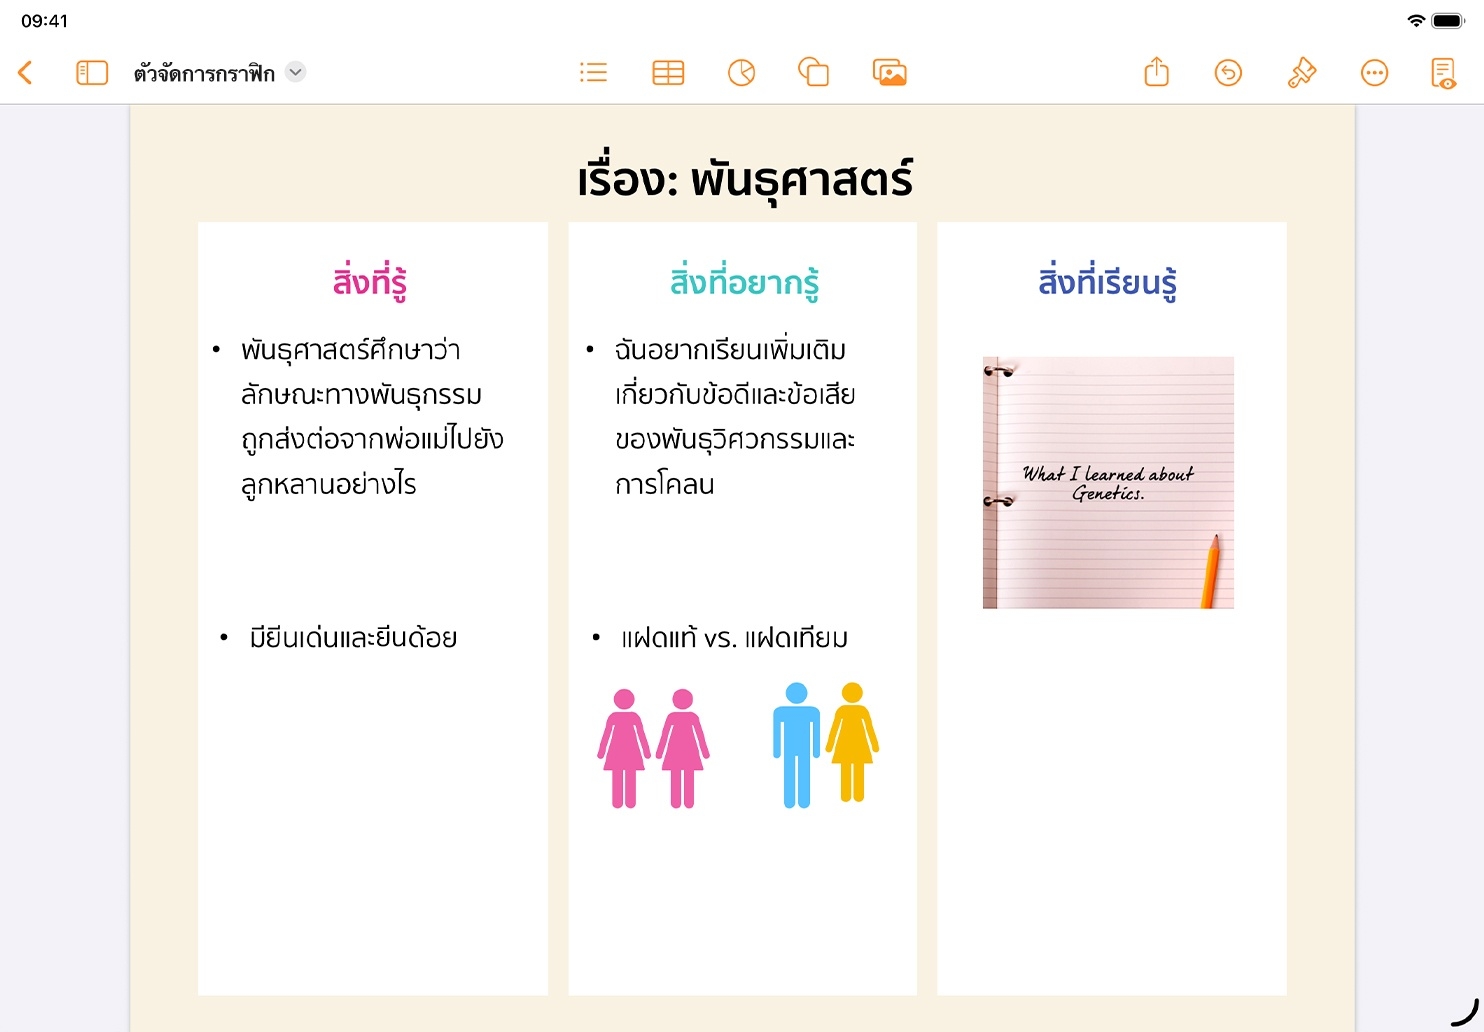Open the Format paintbrush panel

click(x=1301, y=72)
